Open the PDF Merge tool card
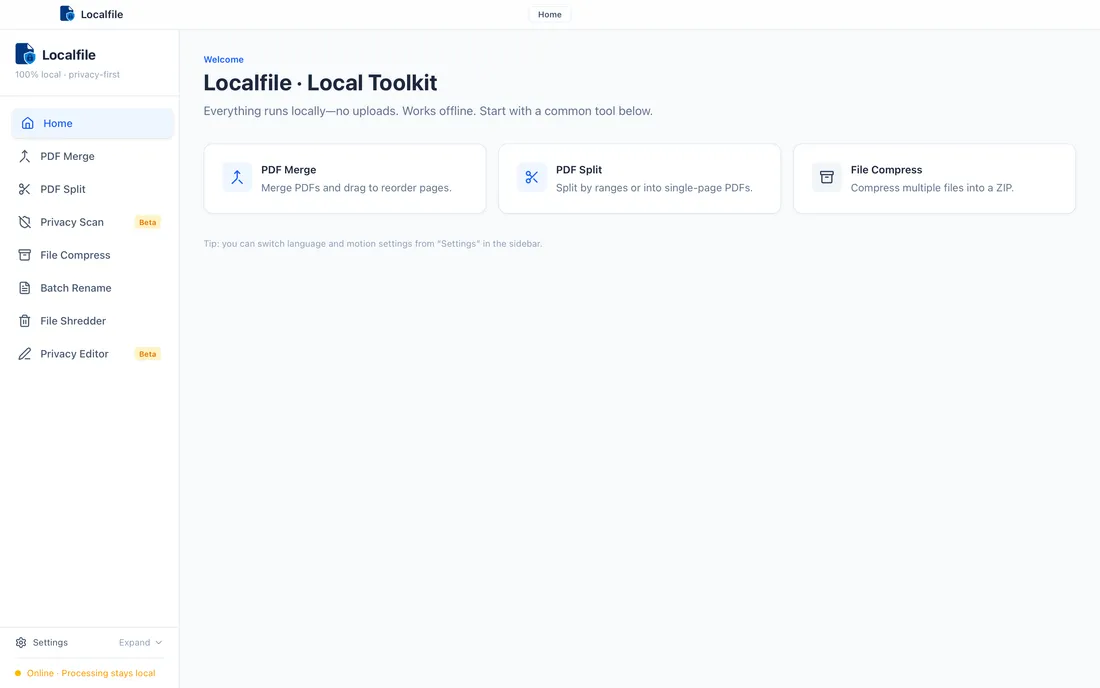Image resolution: width=1100 pixels, height=688 pixels. point(345,178)
